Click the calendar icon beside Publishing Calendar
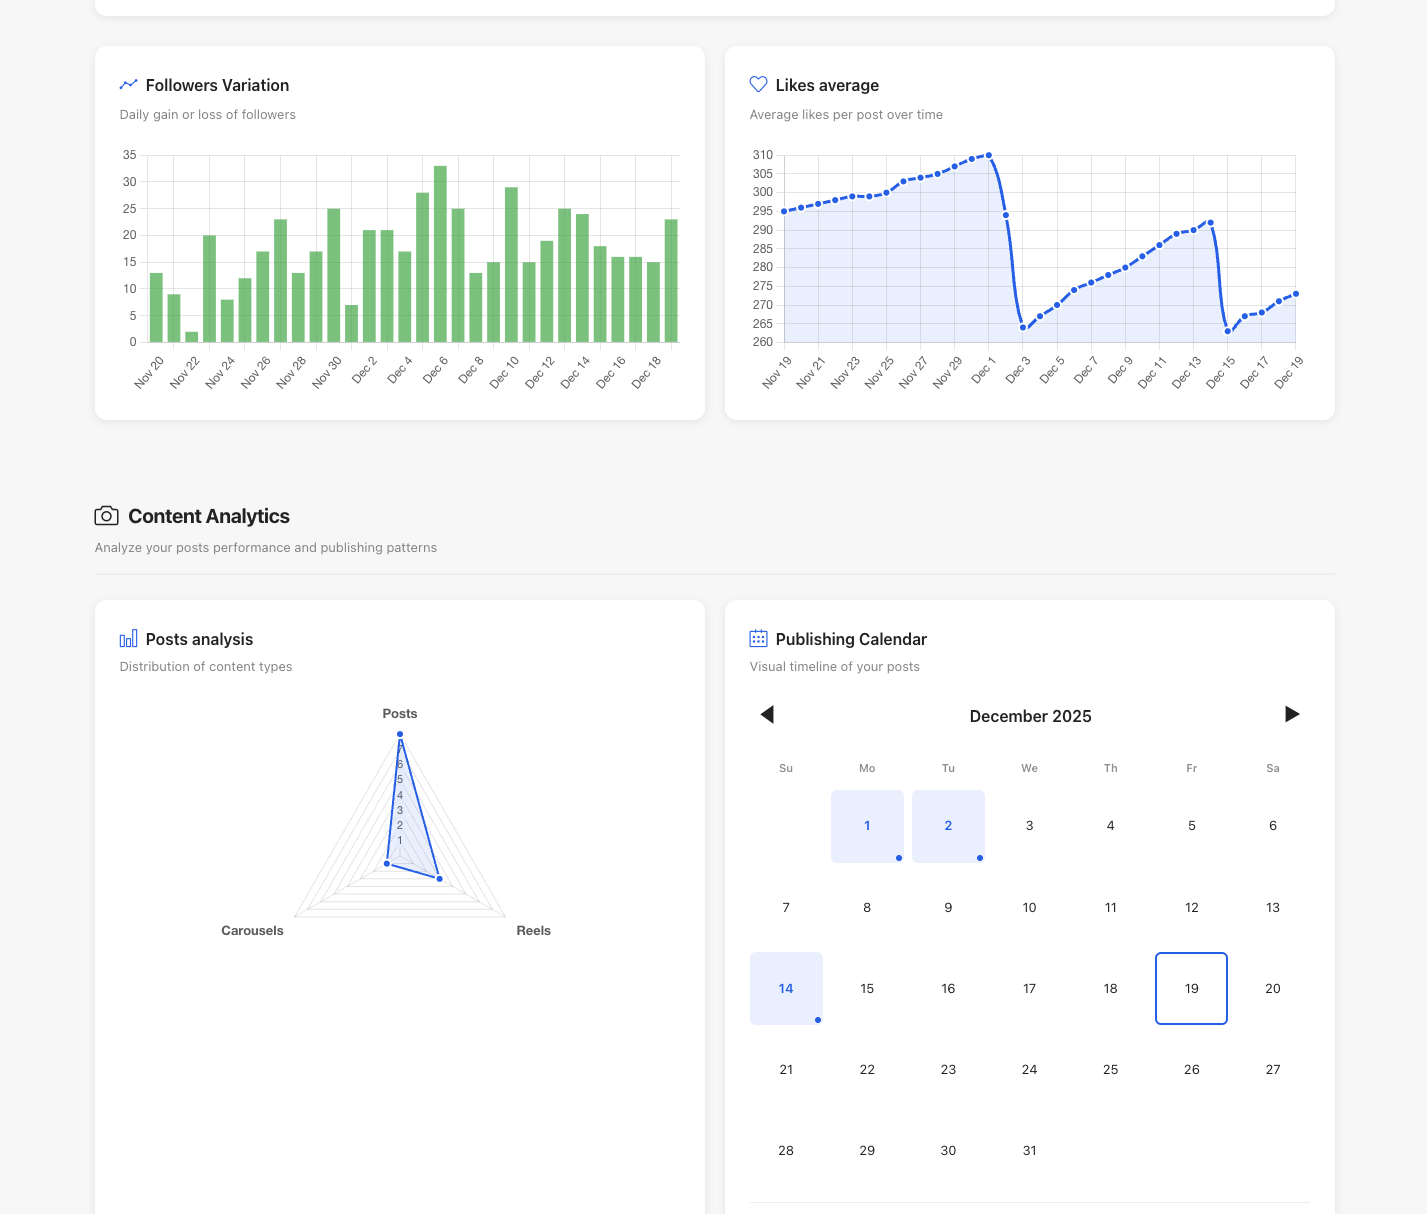 point(758,638)
